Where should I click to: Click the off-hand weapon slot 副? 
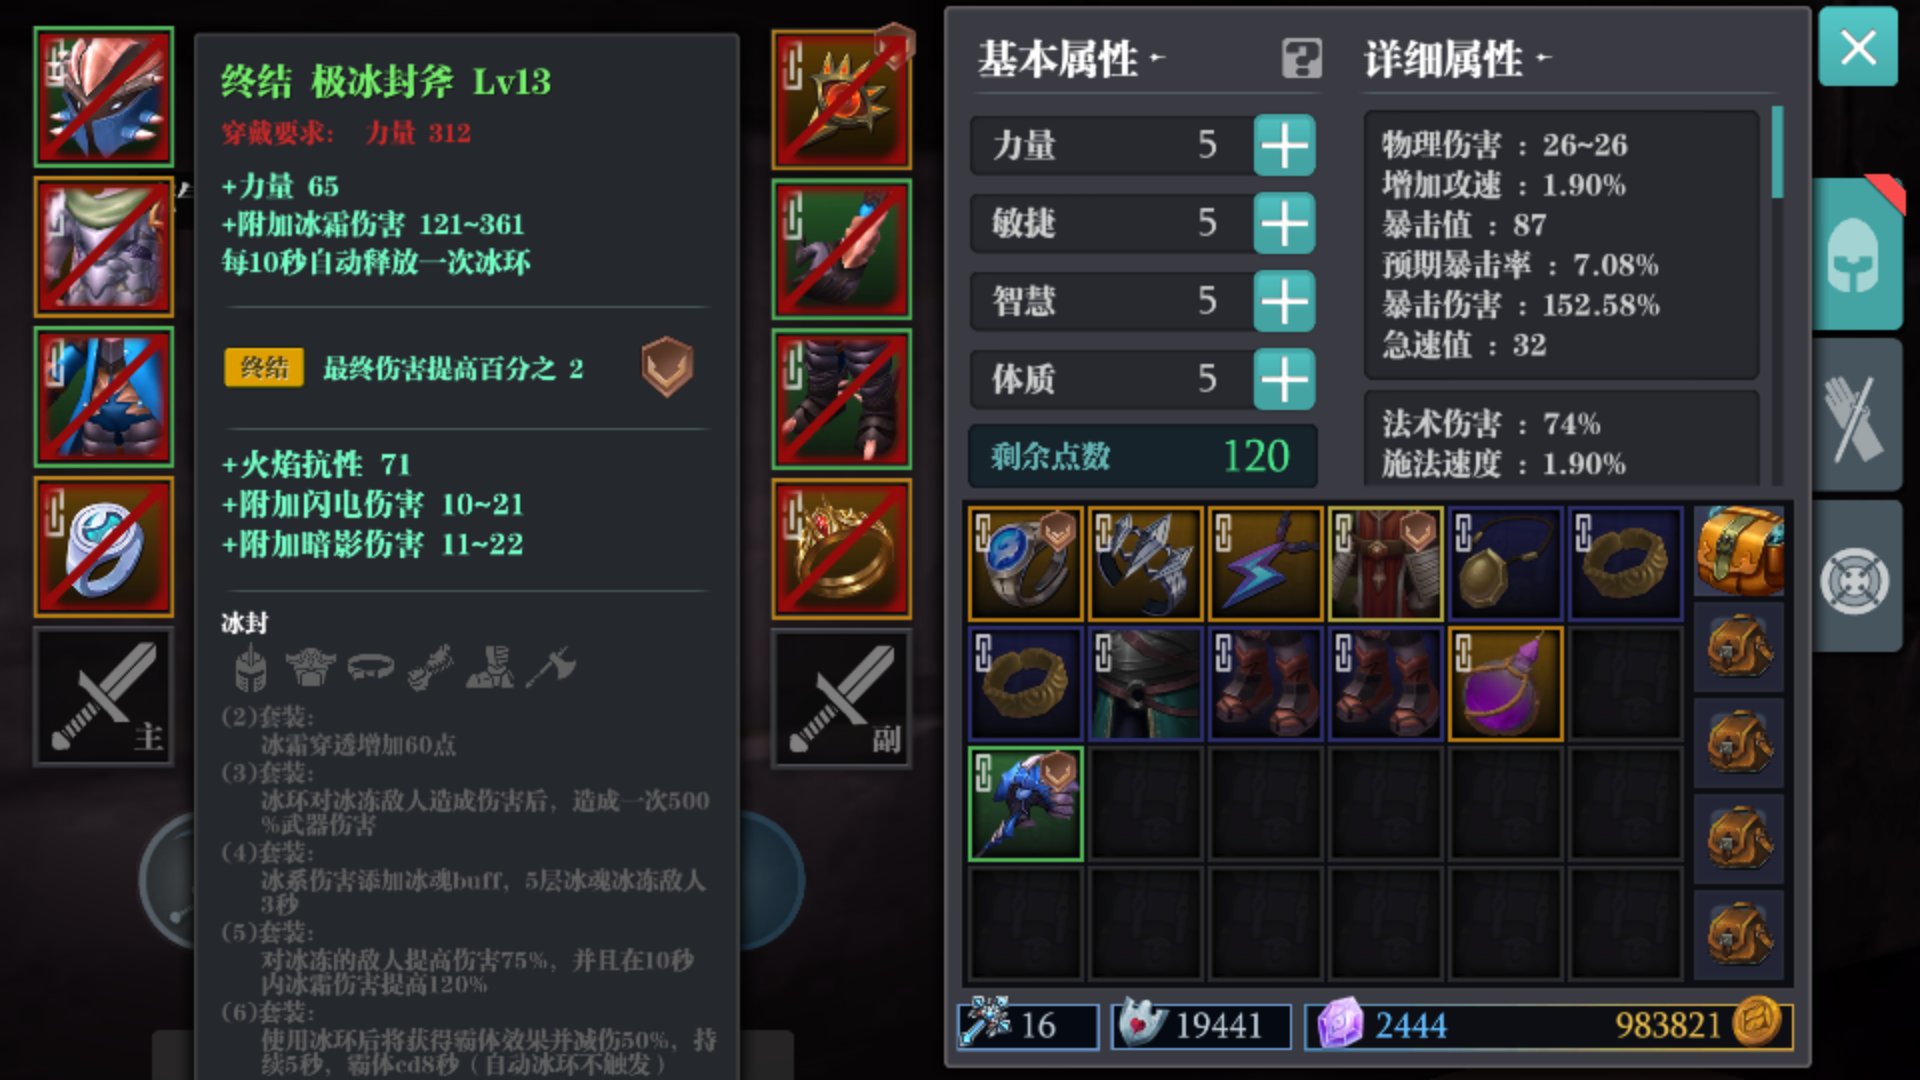tap(842, 697)
